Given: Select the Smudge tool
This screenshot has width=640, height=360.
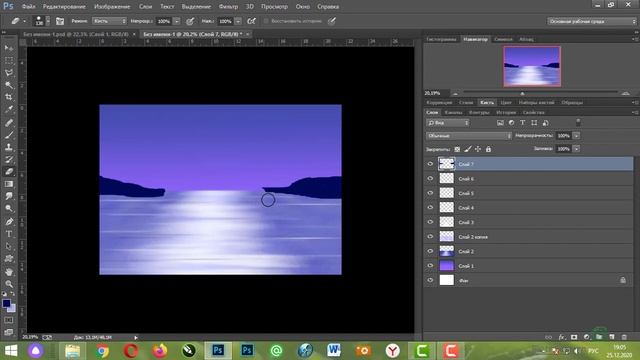Looking at the screenshot, I should point(9,196).
